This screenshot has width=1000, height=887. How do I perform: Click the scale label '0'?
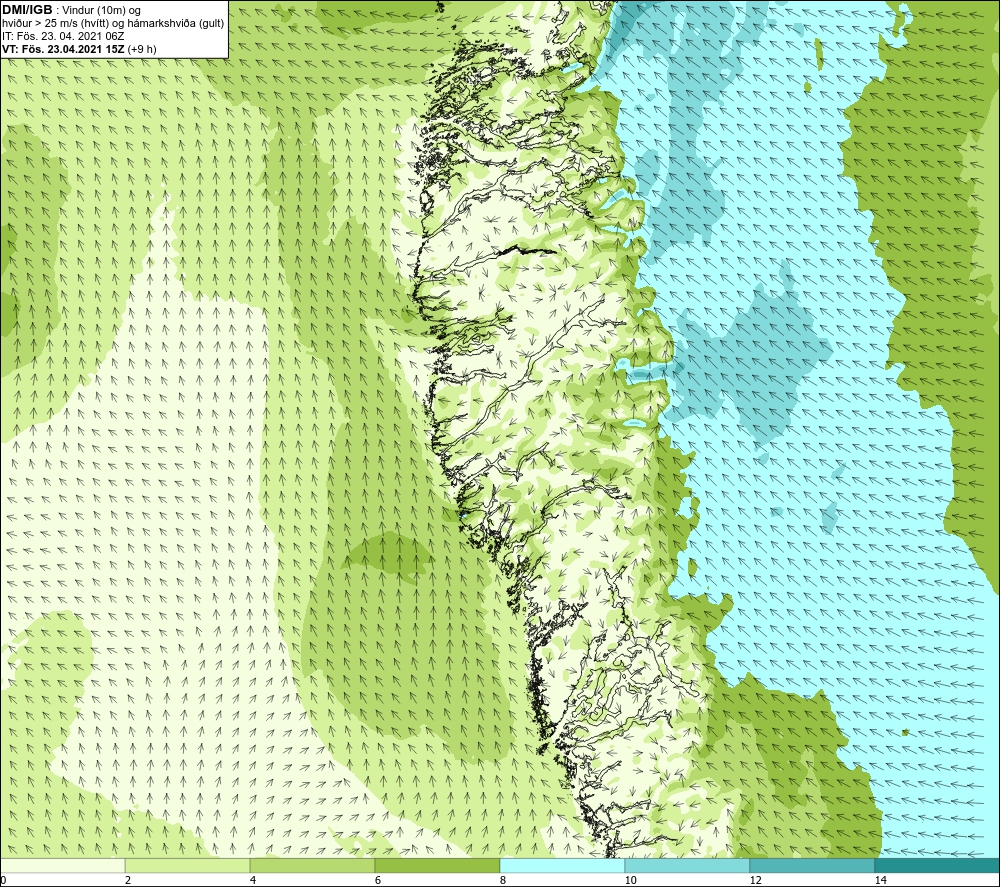(3, 881)
